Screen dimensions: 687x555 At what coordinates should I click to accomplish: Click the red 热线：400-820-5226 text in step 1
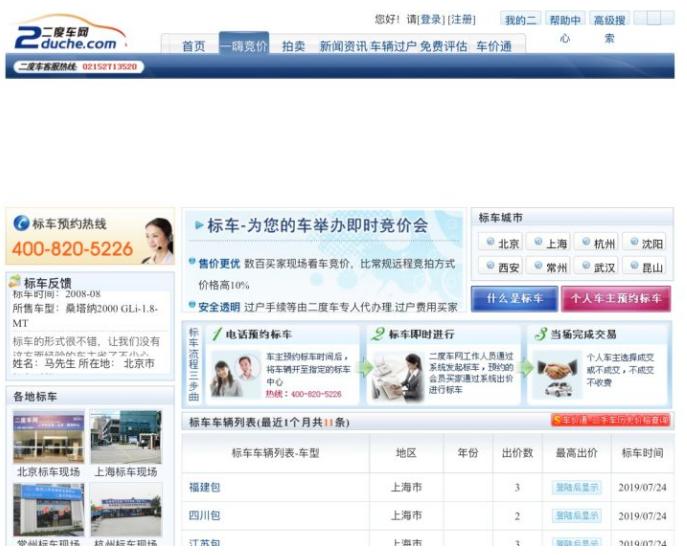click(303, 394)
